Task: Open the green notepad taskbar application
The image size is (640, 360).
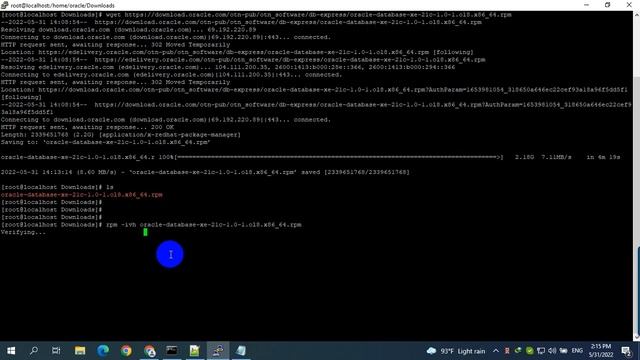Action: pos(195,351)
